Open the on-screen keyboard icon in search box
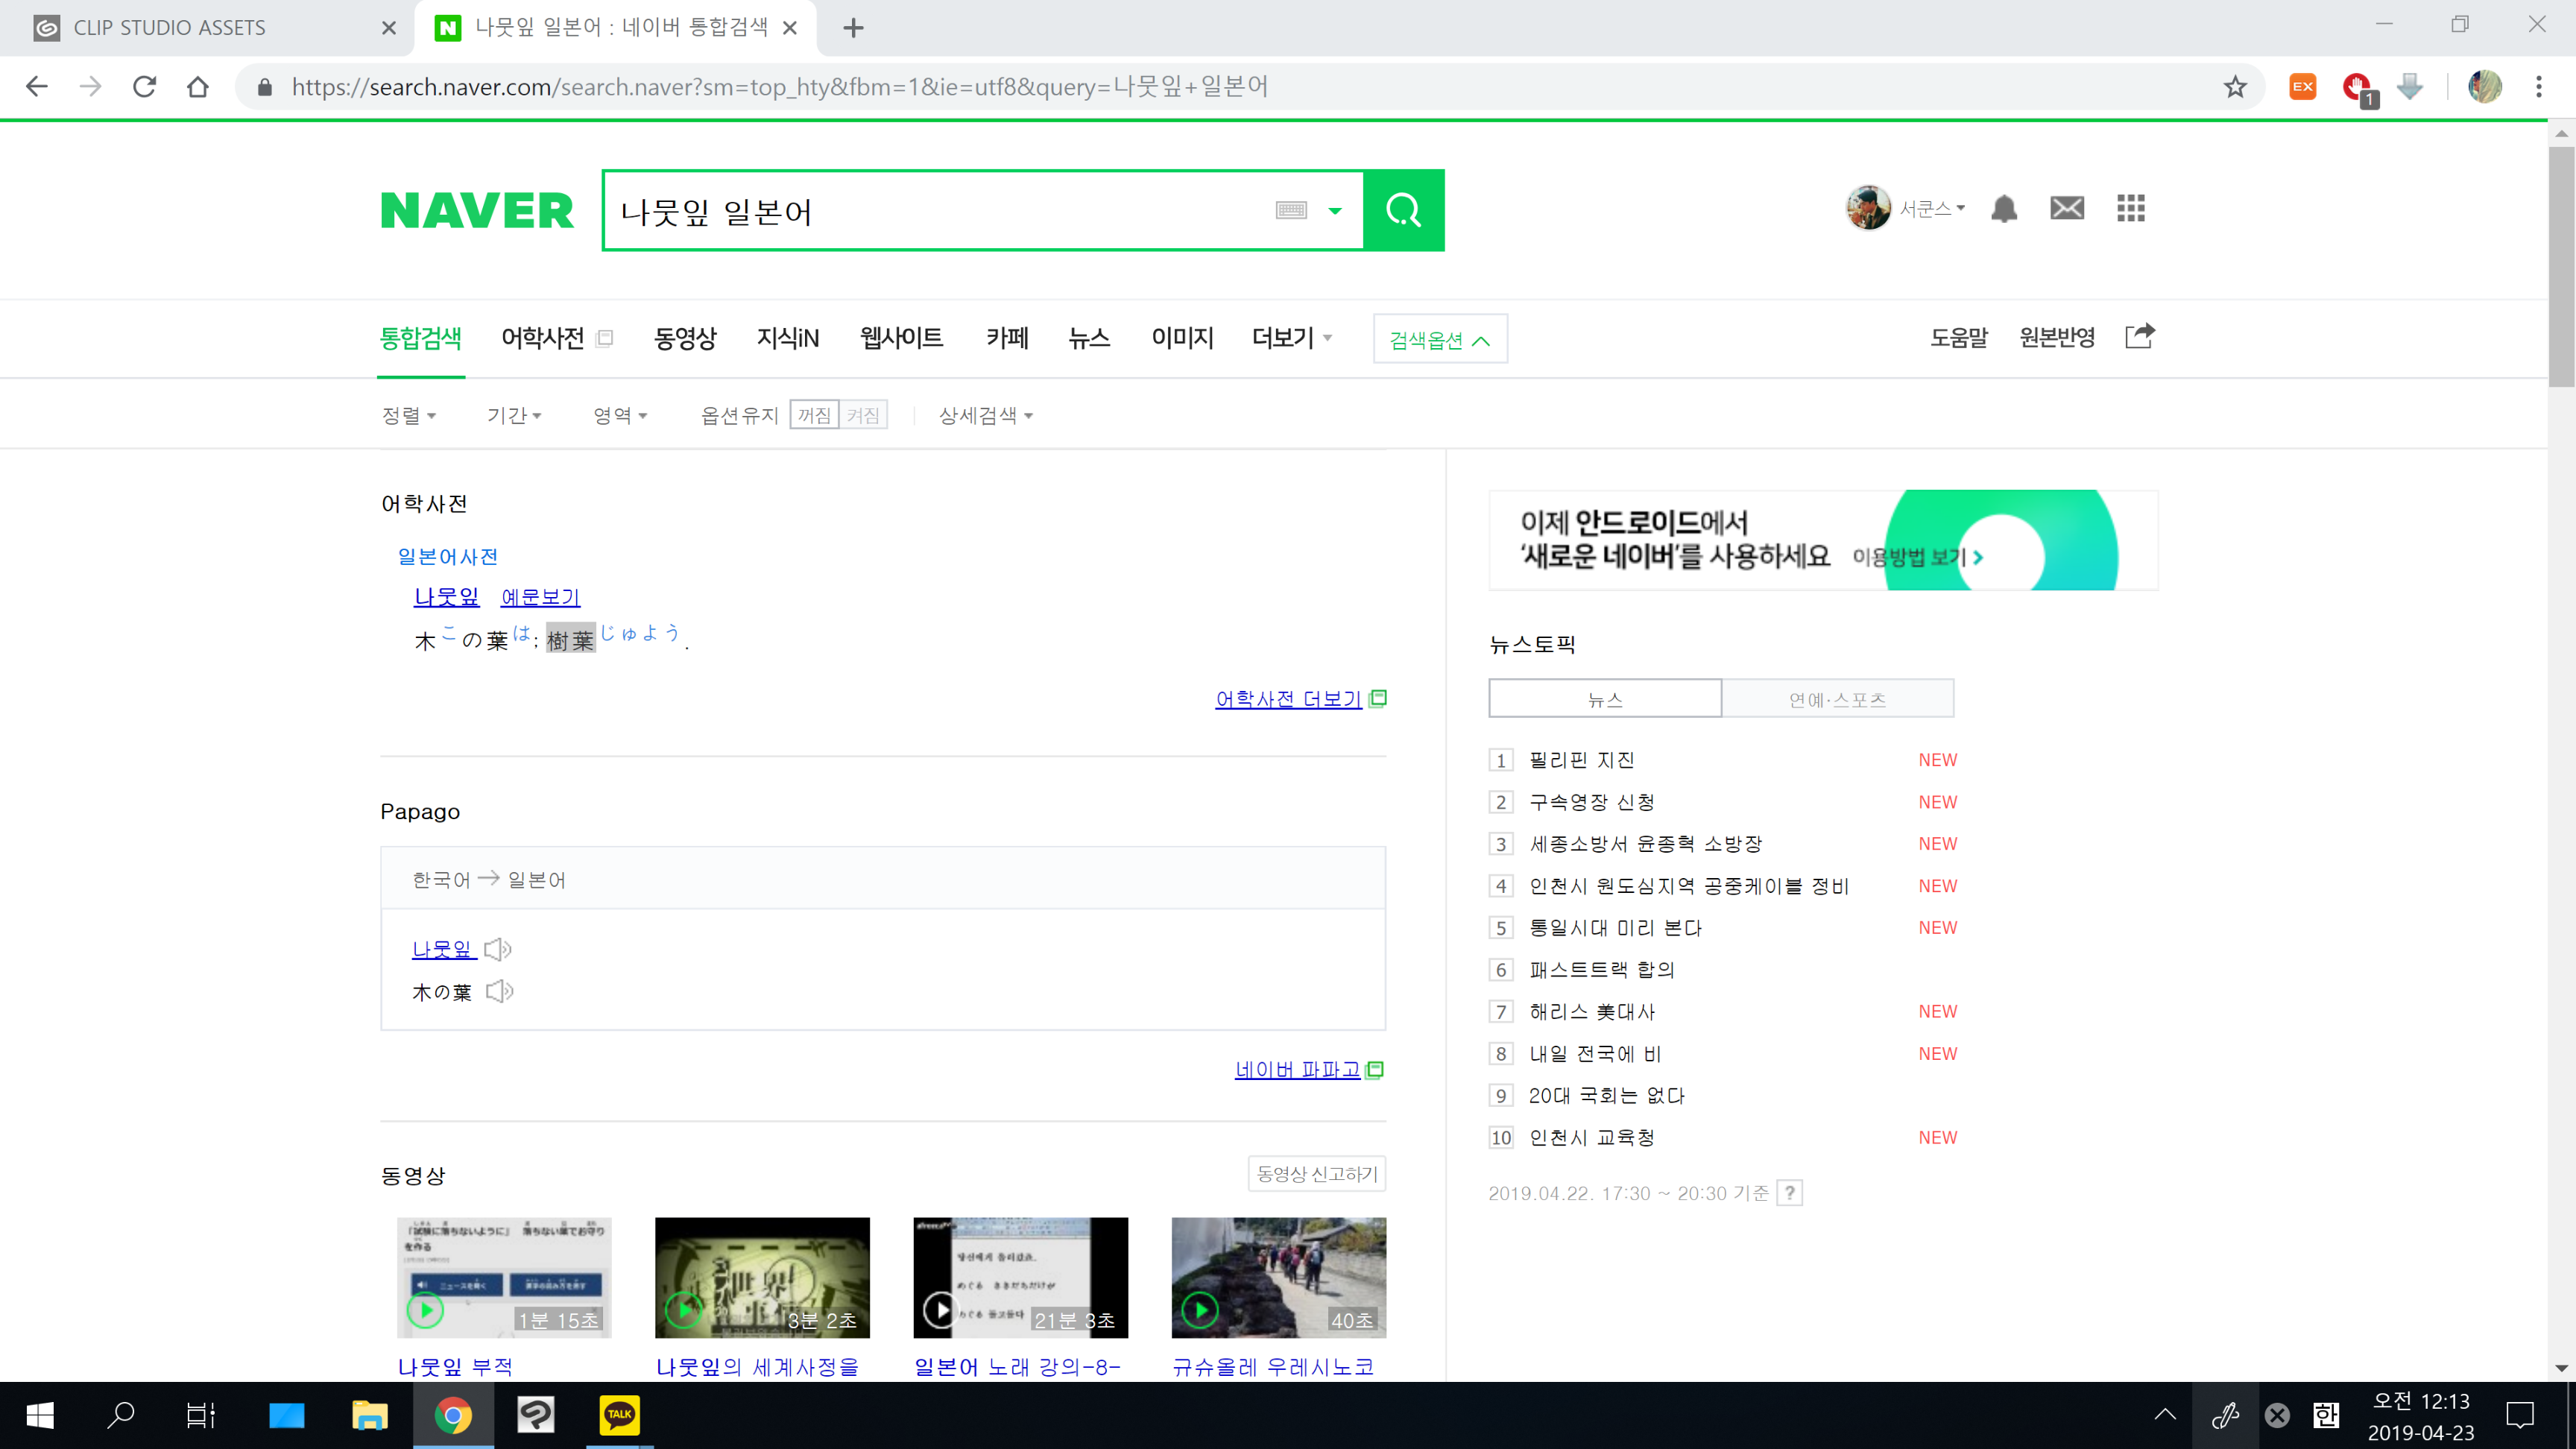 coord(1291,210)
